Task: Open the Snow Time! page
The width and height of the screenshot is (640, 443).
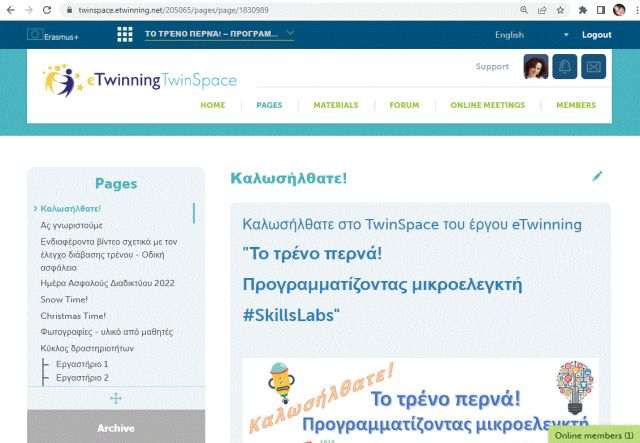Action: (x=64, y=299)
